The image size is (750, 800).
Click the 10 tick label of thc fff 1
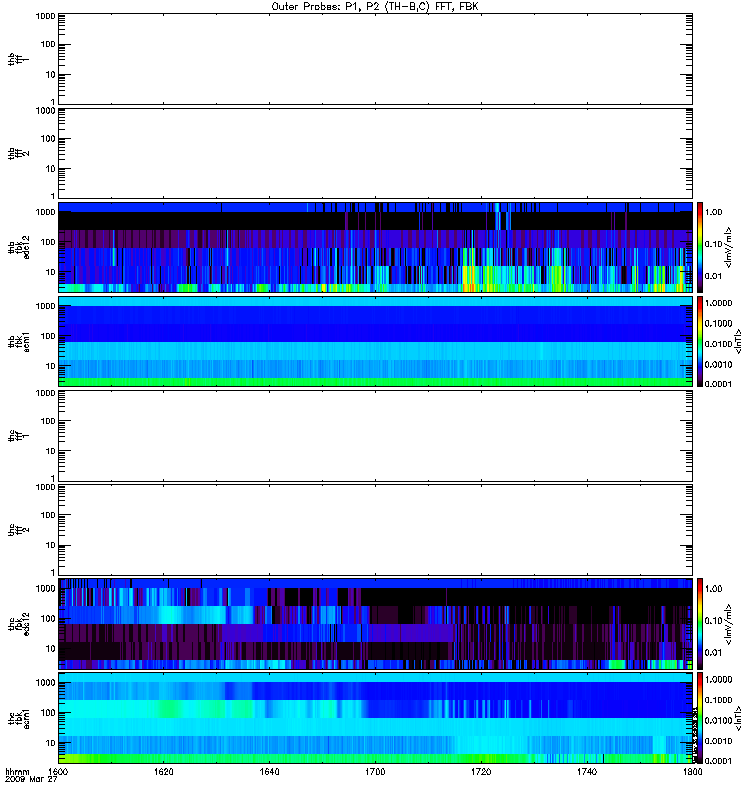tap(51, 451)
